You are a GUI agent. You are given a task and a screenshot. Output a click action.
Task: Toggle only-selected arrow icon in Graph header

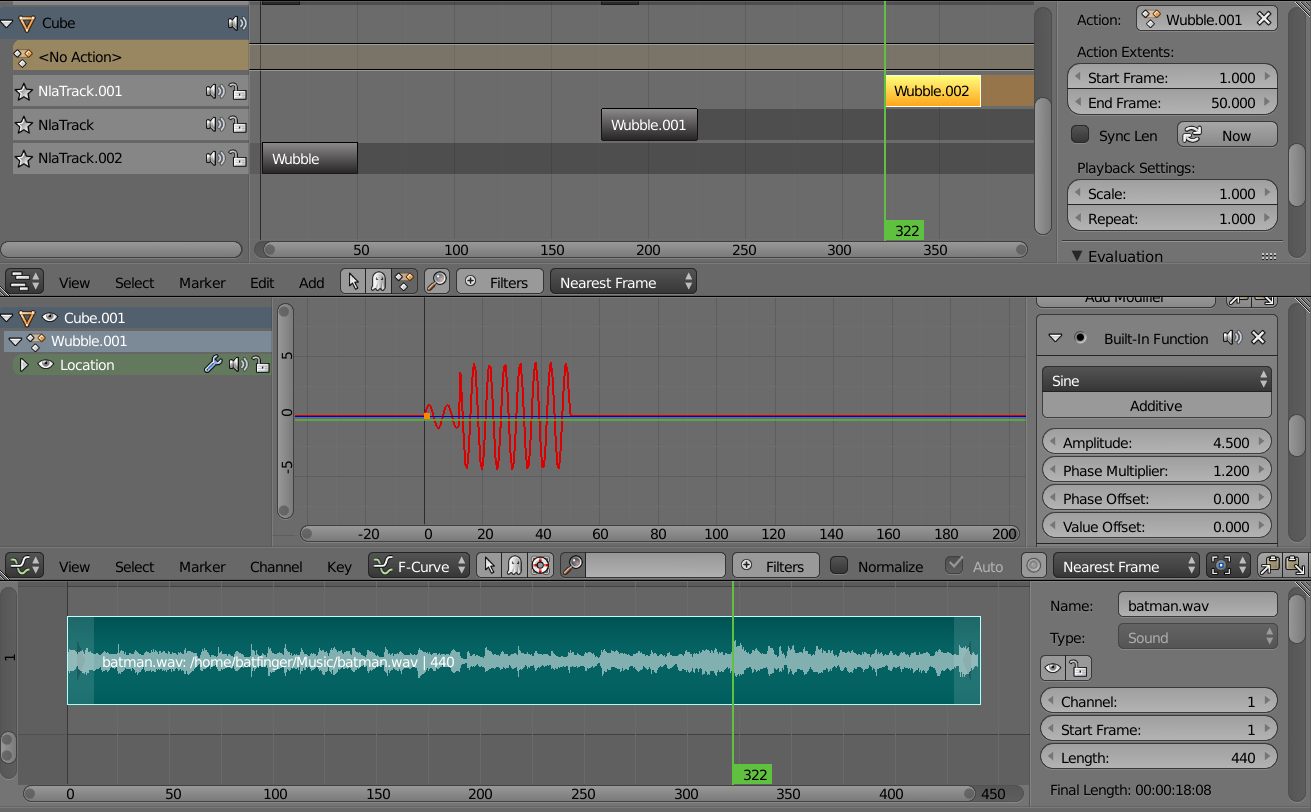(489, 566)
